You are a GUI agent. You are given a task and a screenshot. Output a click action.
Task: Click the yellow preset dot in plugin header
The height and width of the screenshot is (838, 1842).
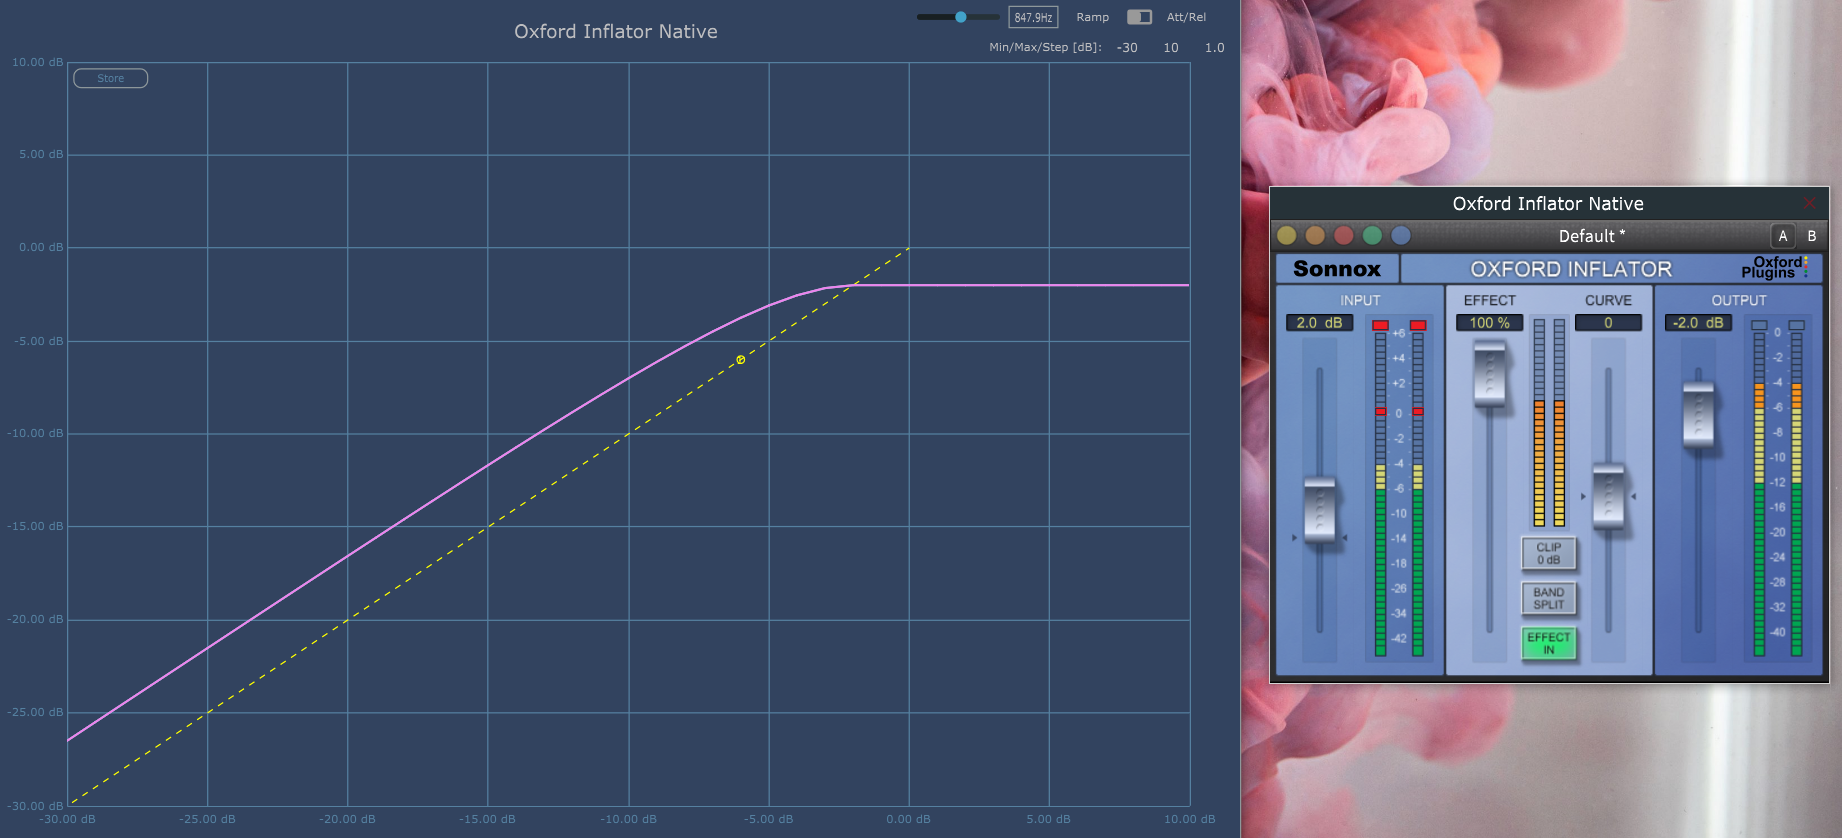pos(1287,235)
